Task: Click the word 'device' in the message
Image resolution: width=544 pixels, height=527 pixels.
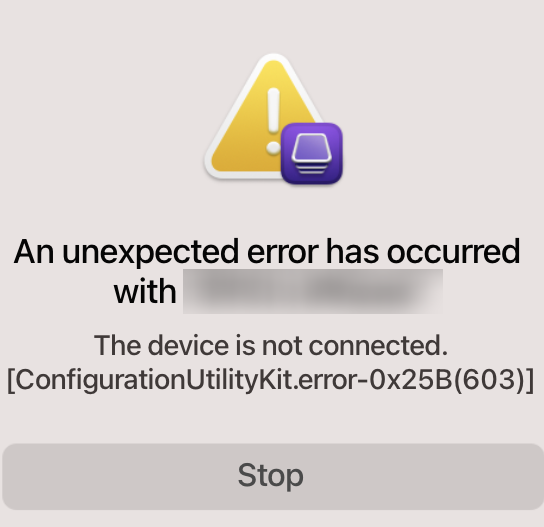Action: (x=188, y=346)
